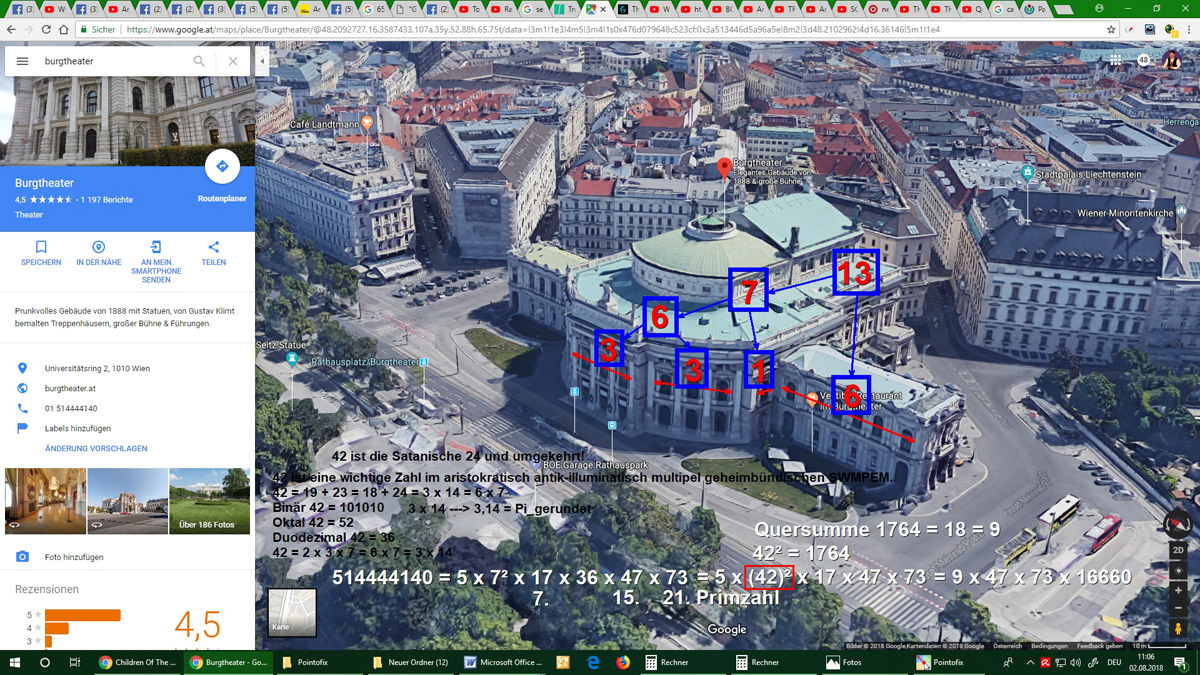Open Cortana search circle in taskbar

(45, 663)
